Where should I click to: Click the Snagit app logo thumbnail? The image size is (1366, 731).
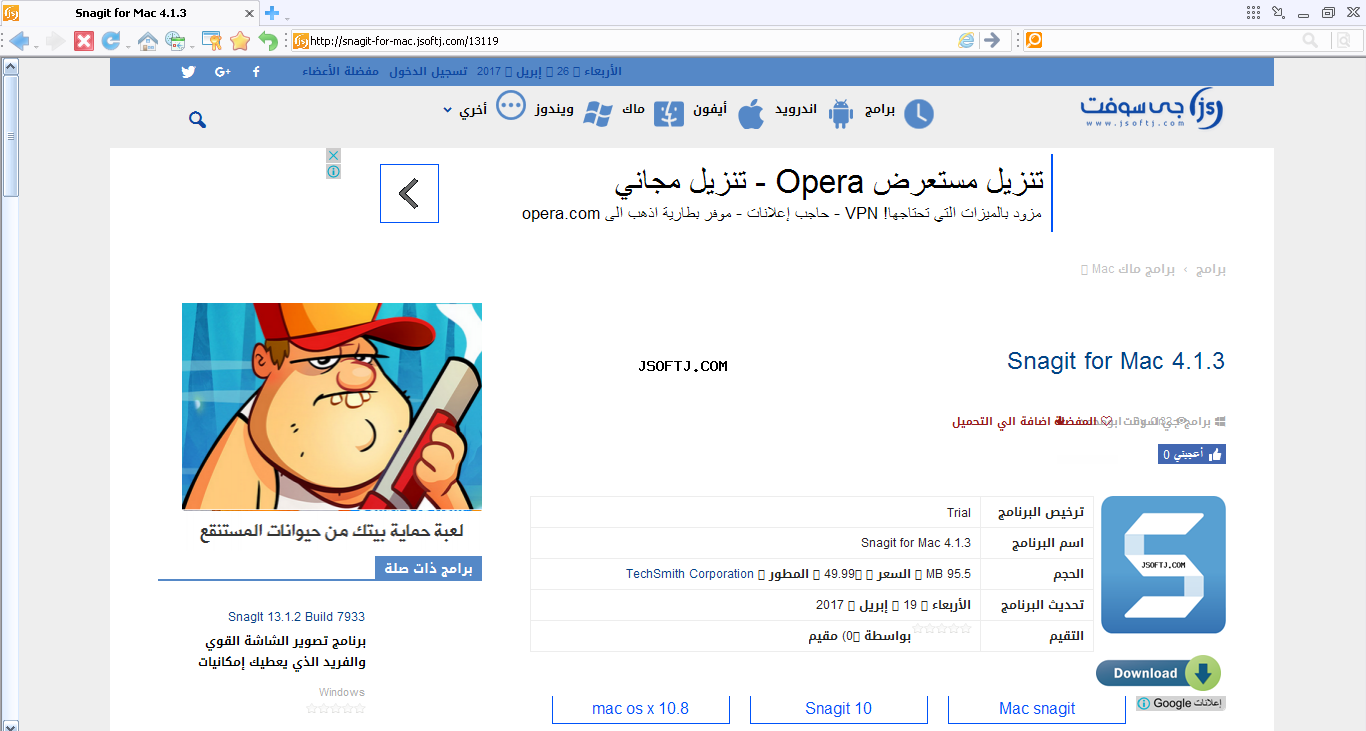coord(1163,565)
